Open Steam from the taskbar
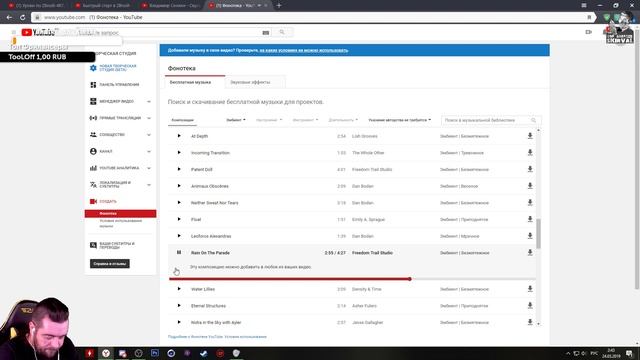640x360 pixels. 204,353
